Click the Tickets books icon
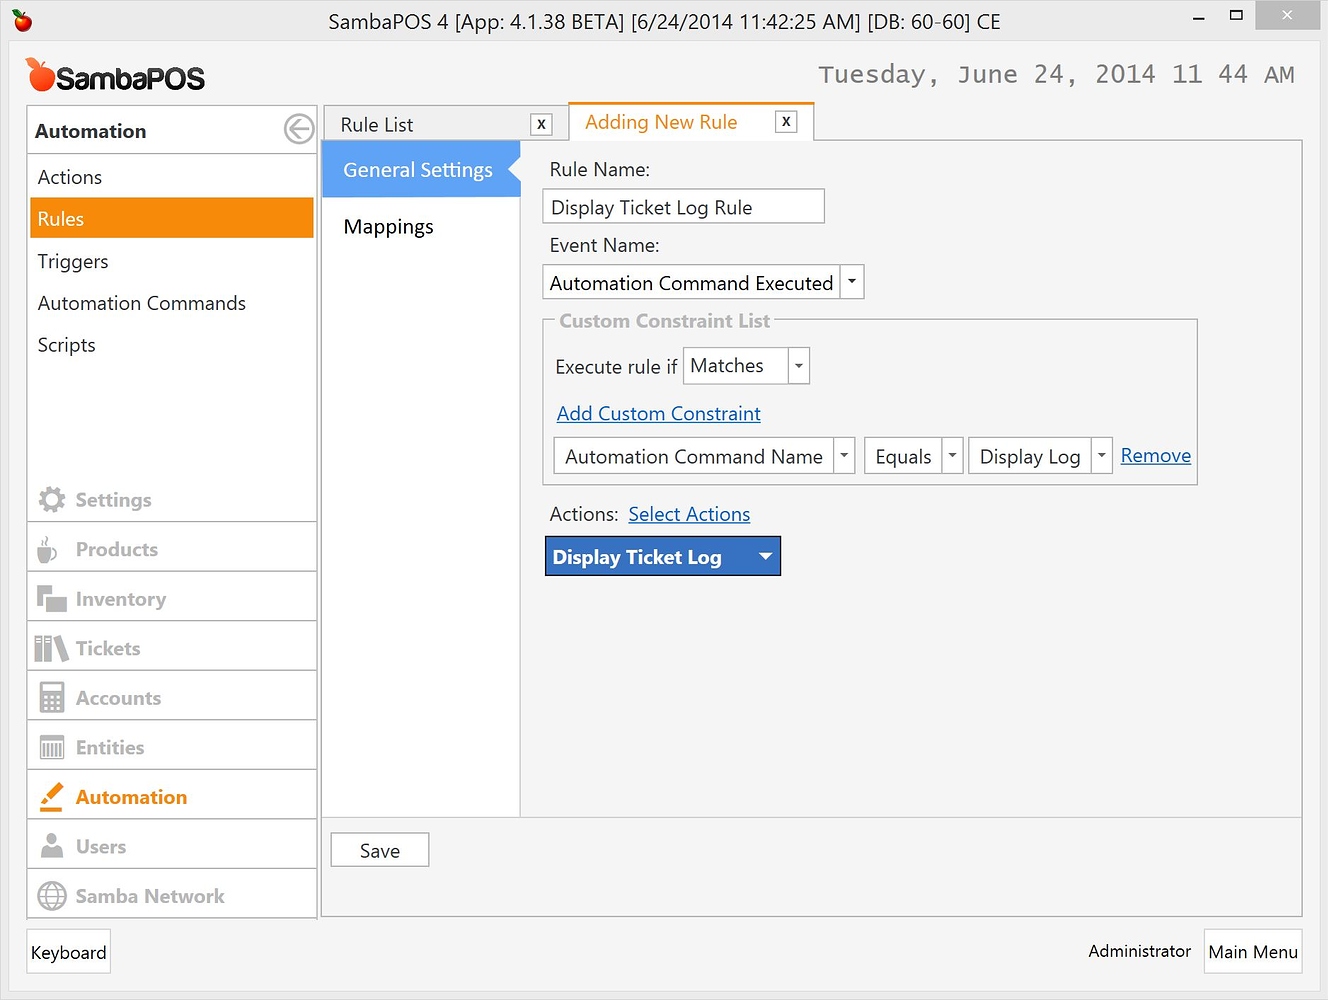 tap(50, 647)
